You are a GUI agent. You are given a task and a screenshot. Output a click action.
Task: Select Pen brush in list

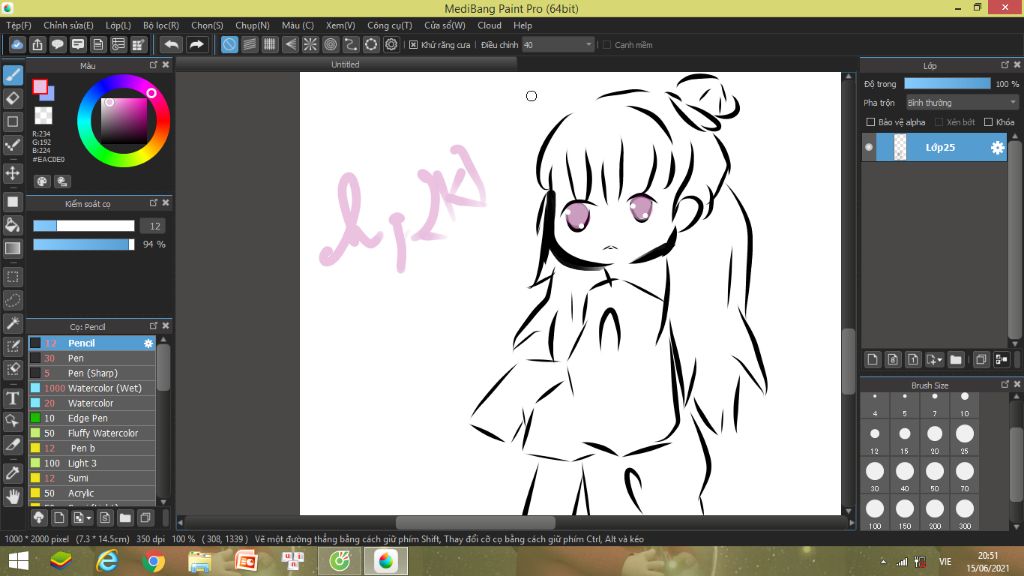92,358
